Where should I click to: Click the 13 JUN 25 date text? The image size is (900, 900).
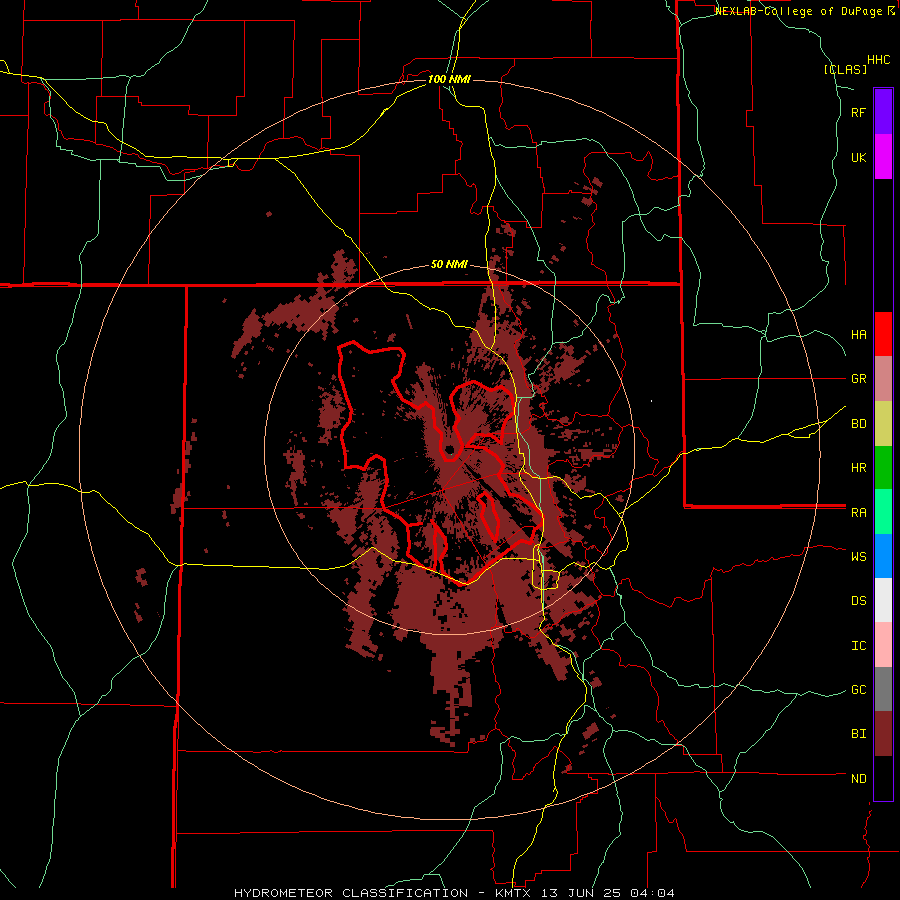click(581, 893)
